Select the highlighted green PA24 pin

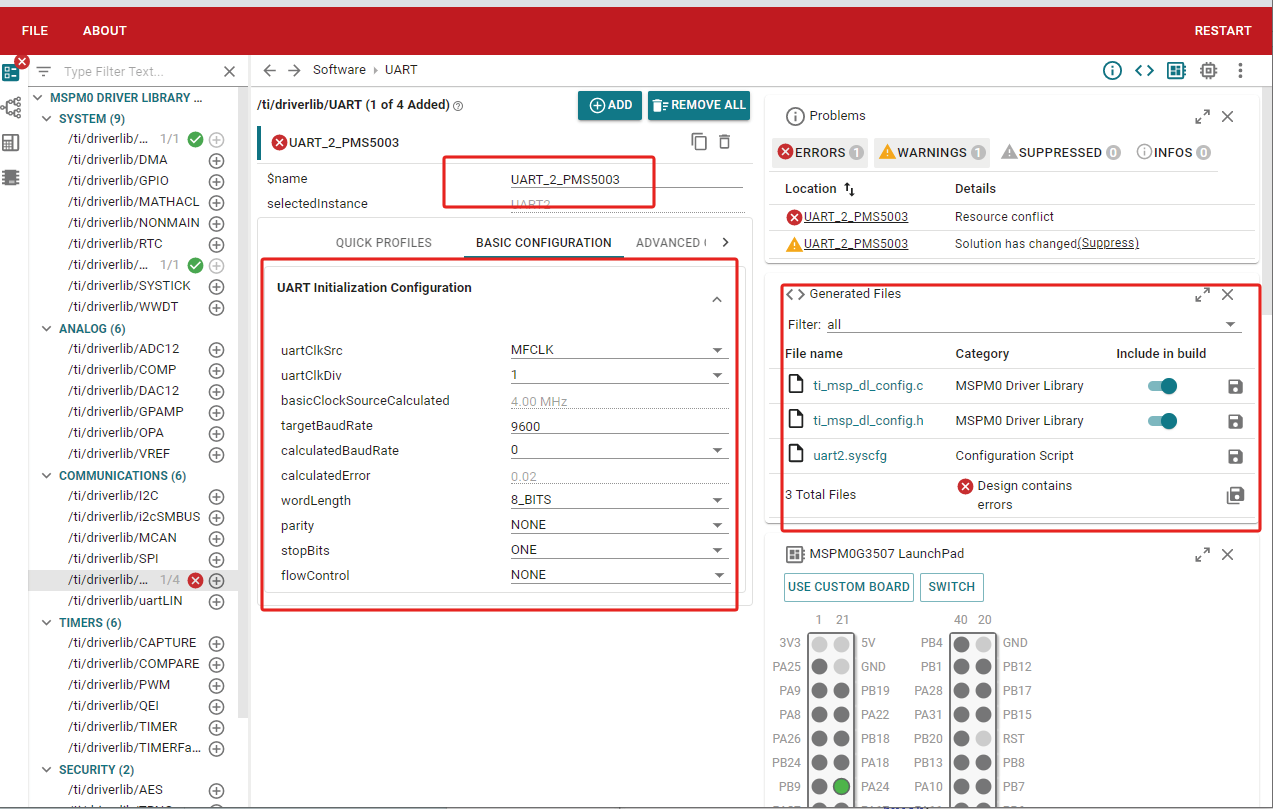[x=842, y=786]
